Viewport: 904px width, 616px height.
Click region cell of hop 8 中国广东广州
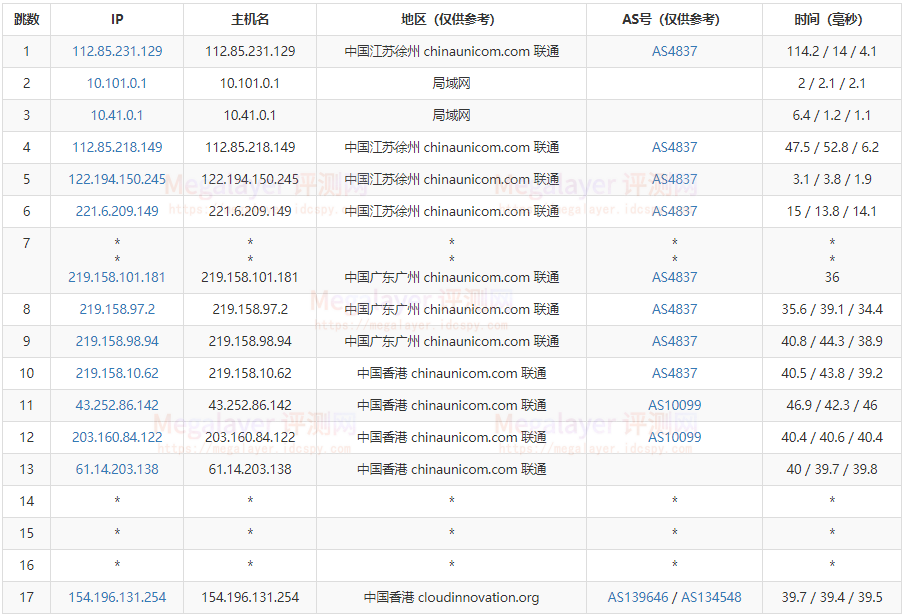pos(451,309)
